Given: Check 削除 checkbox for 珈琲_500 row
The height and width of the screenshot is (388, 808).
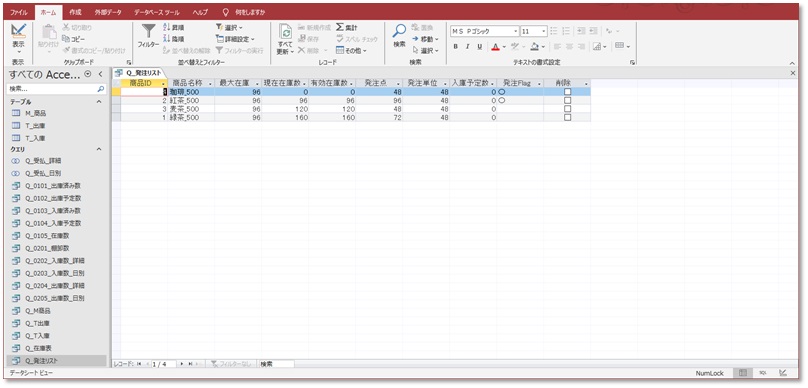Looking at the screenshot, I should [x=567, y=92].
